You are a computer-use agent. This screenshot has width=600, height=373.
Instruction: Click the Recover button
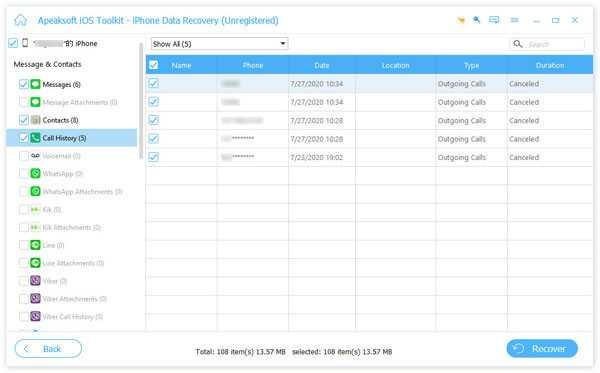542,349
